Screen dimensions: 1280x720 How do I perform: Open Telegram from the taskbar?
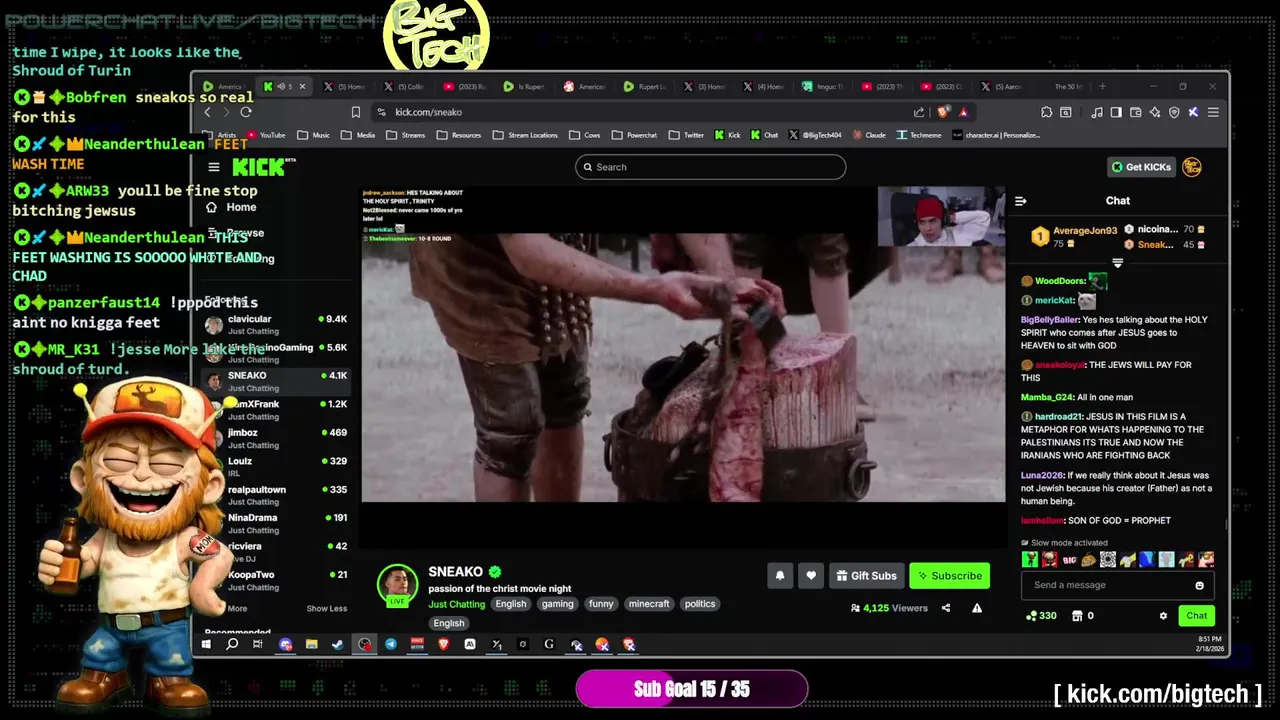click(x=391, y=645)
